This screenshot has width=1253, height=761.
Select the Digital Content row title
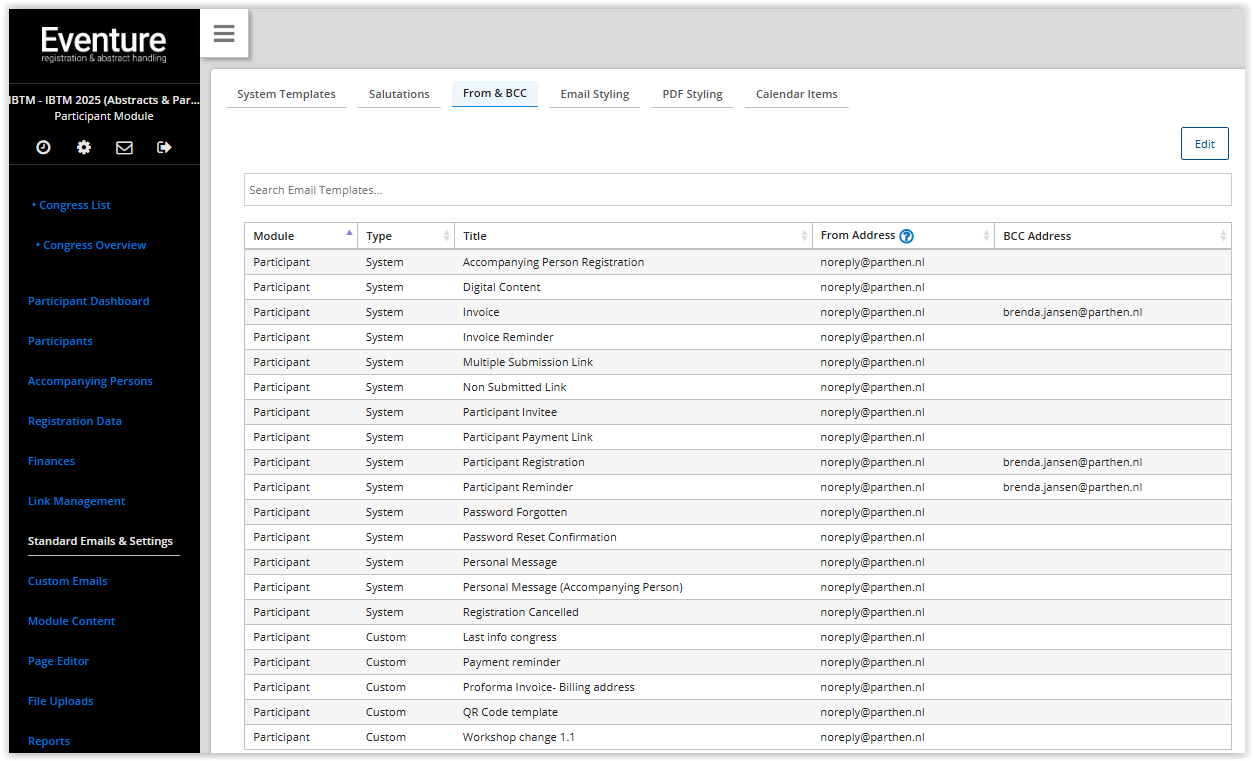(x=501, y=287)
